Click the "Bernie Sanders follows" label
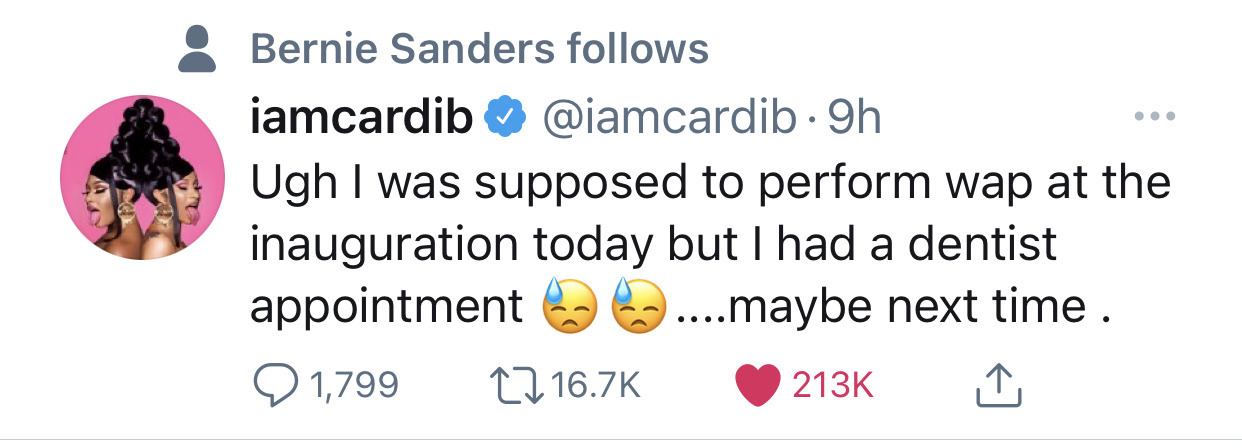The image size is (1242, 448). pos(479,48)
